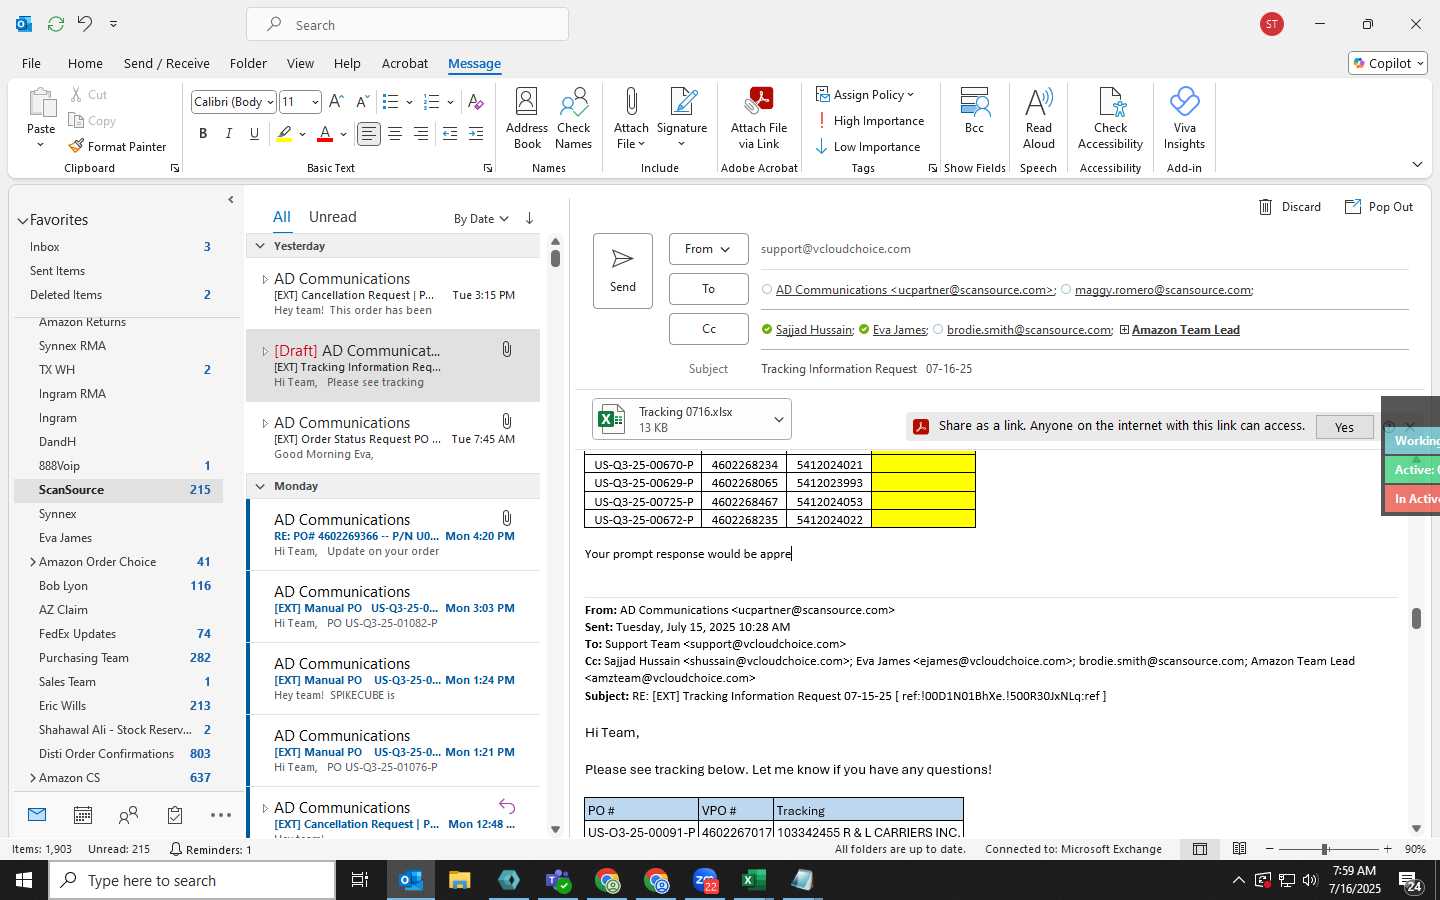Collapse the Yesterday group header
This screenshot has height=900, width=1440.
(x=260, y=246)
